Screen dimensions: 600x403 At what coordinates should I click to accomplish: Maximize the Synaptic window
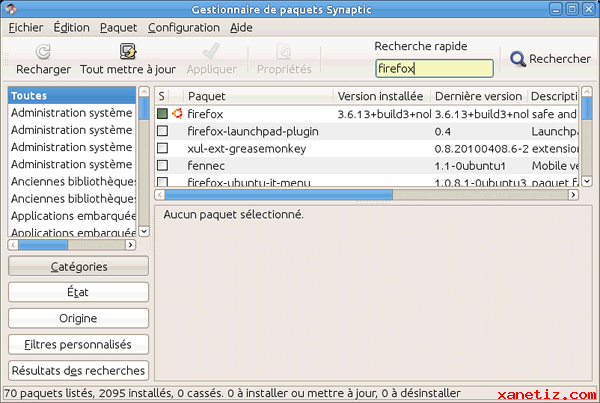572,9
